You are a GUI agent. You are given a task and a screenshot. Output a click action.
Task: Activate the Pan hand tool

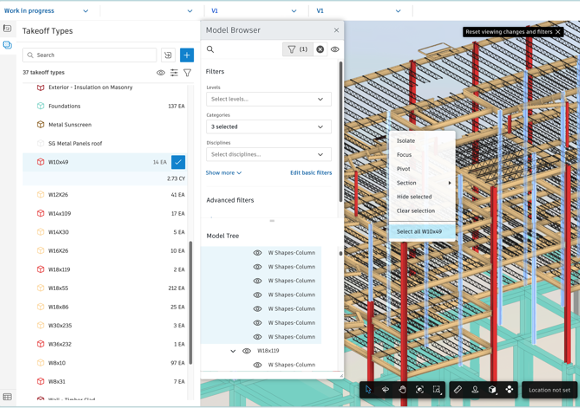(402, 390)
